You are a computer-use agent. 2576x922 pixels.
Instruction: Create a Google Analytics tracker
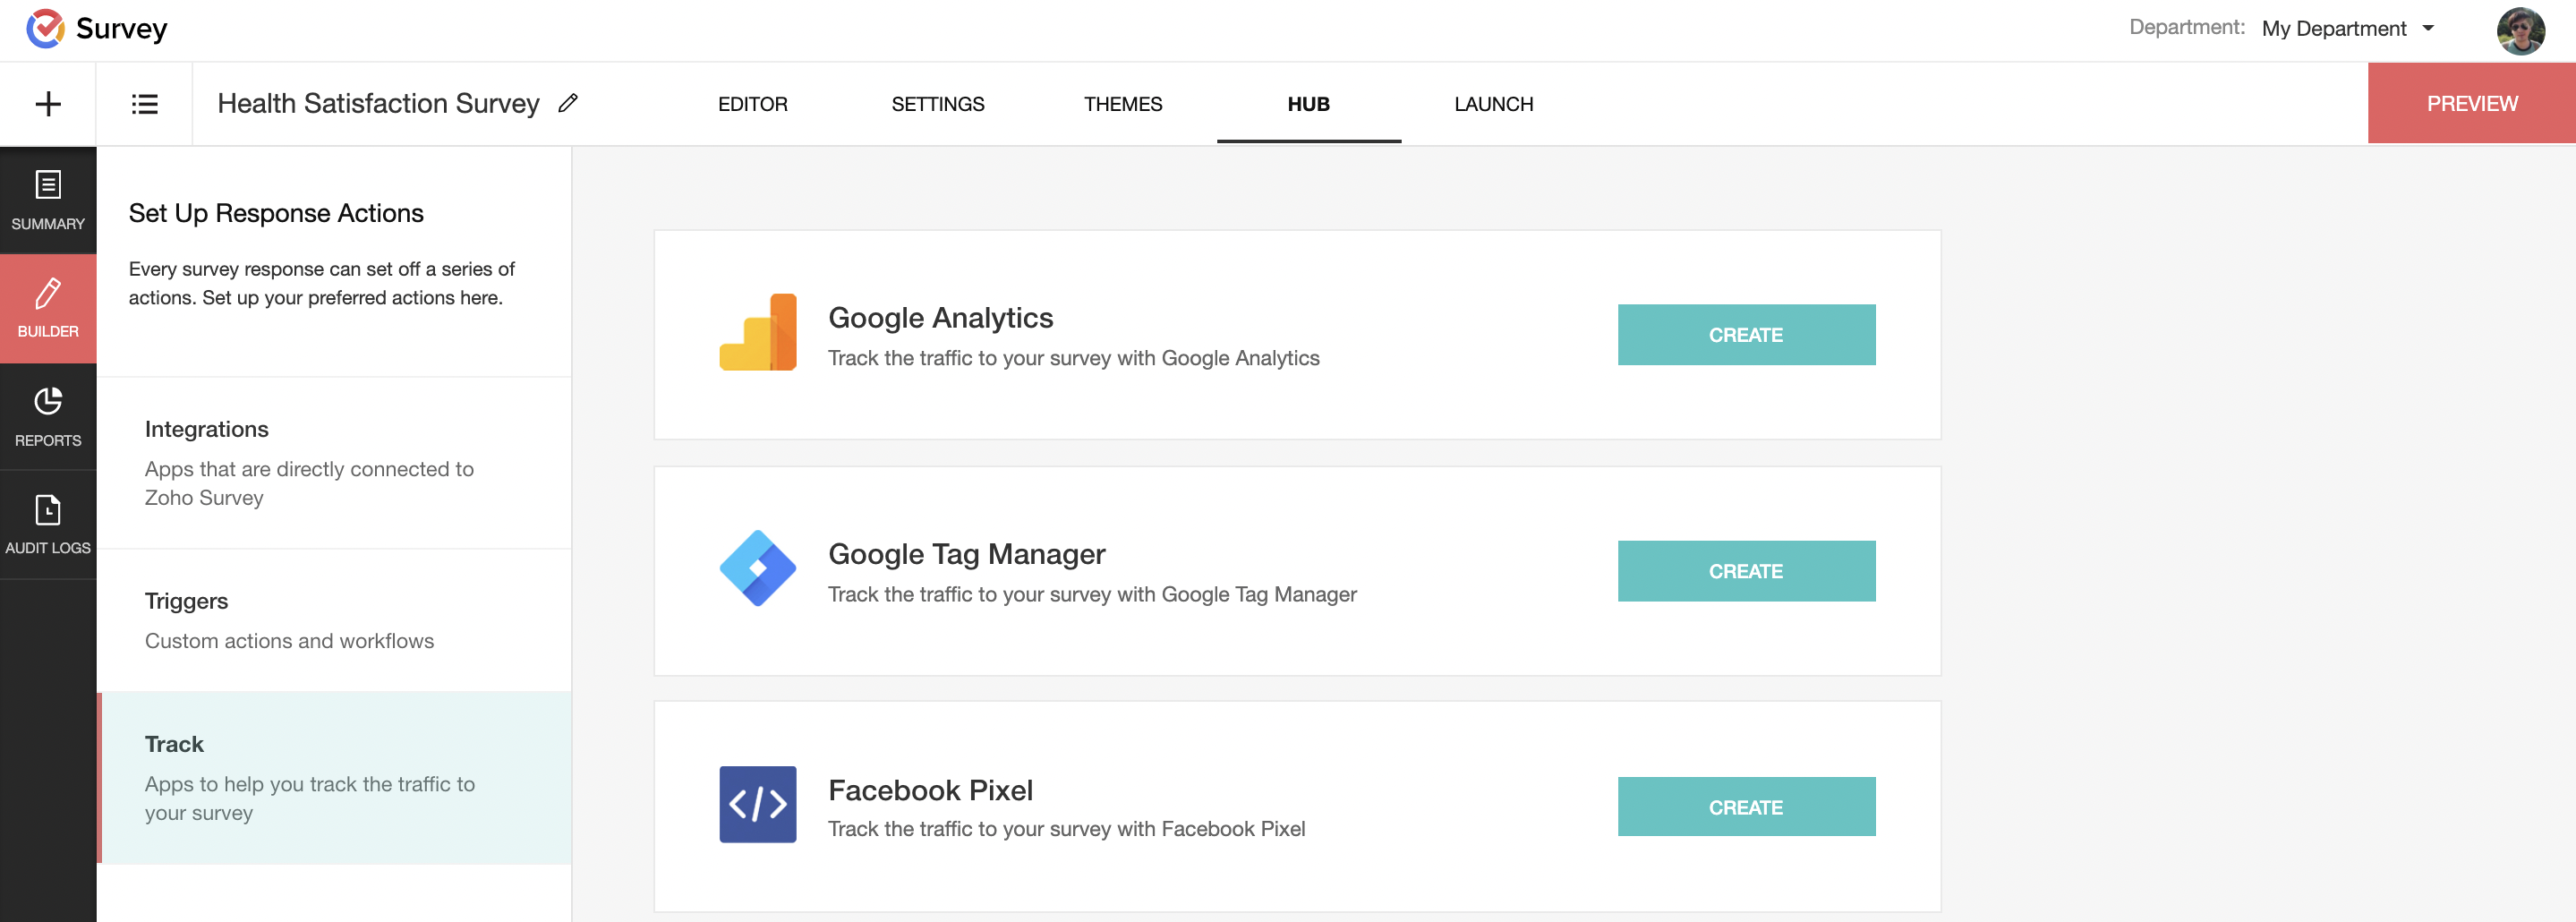click(x=1745, y=335)
